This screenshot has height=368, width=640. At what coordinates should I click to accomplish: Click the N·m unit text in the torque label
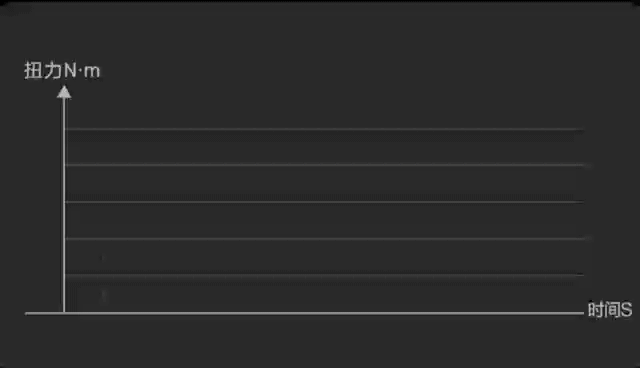click(82, 71)
